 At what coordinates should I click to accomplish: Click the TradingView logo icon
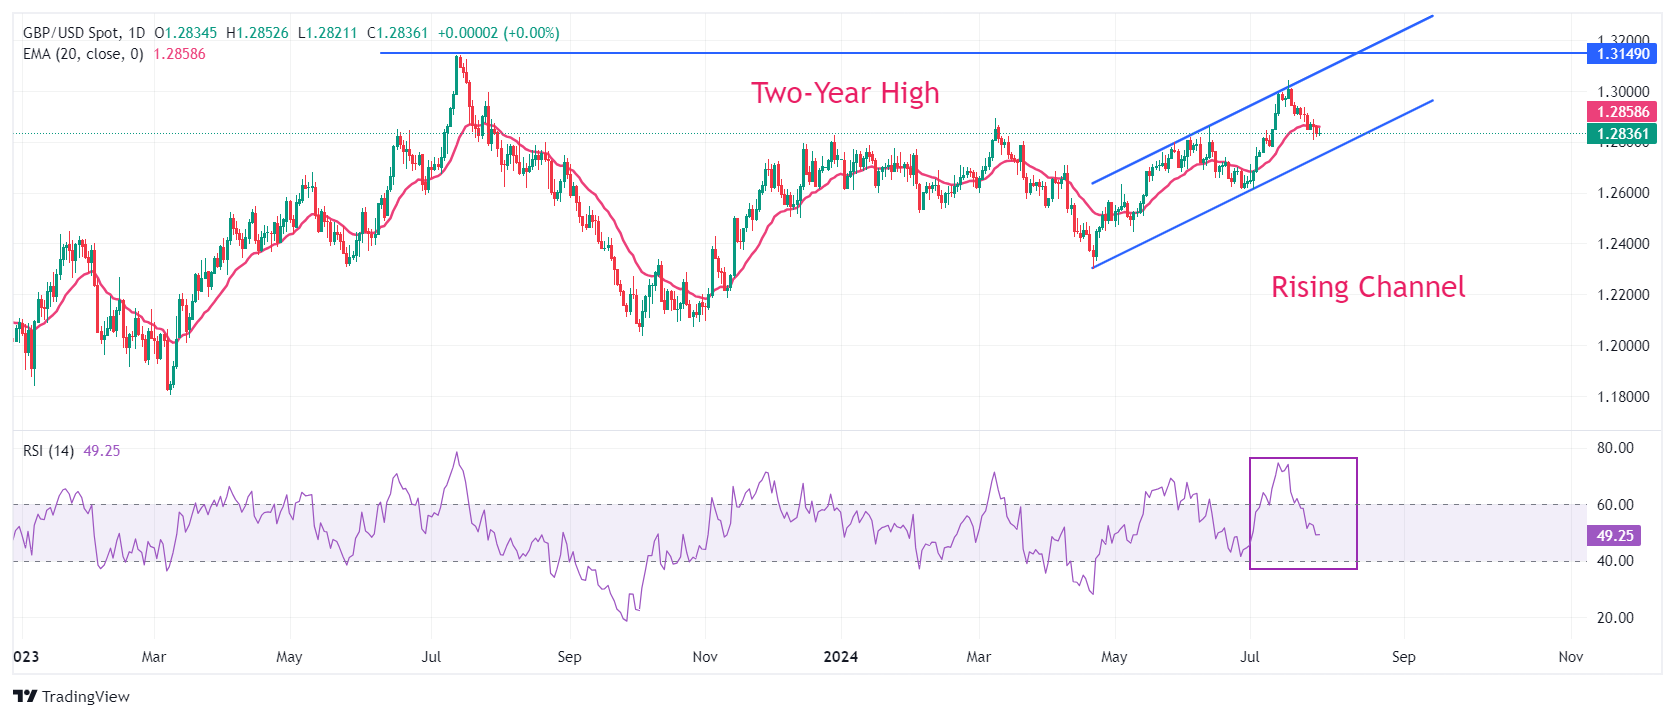25,696
